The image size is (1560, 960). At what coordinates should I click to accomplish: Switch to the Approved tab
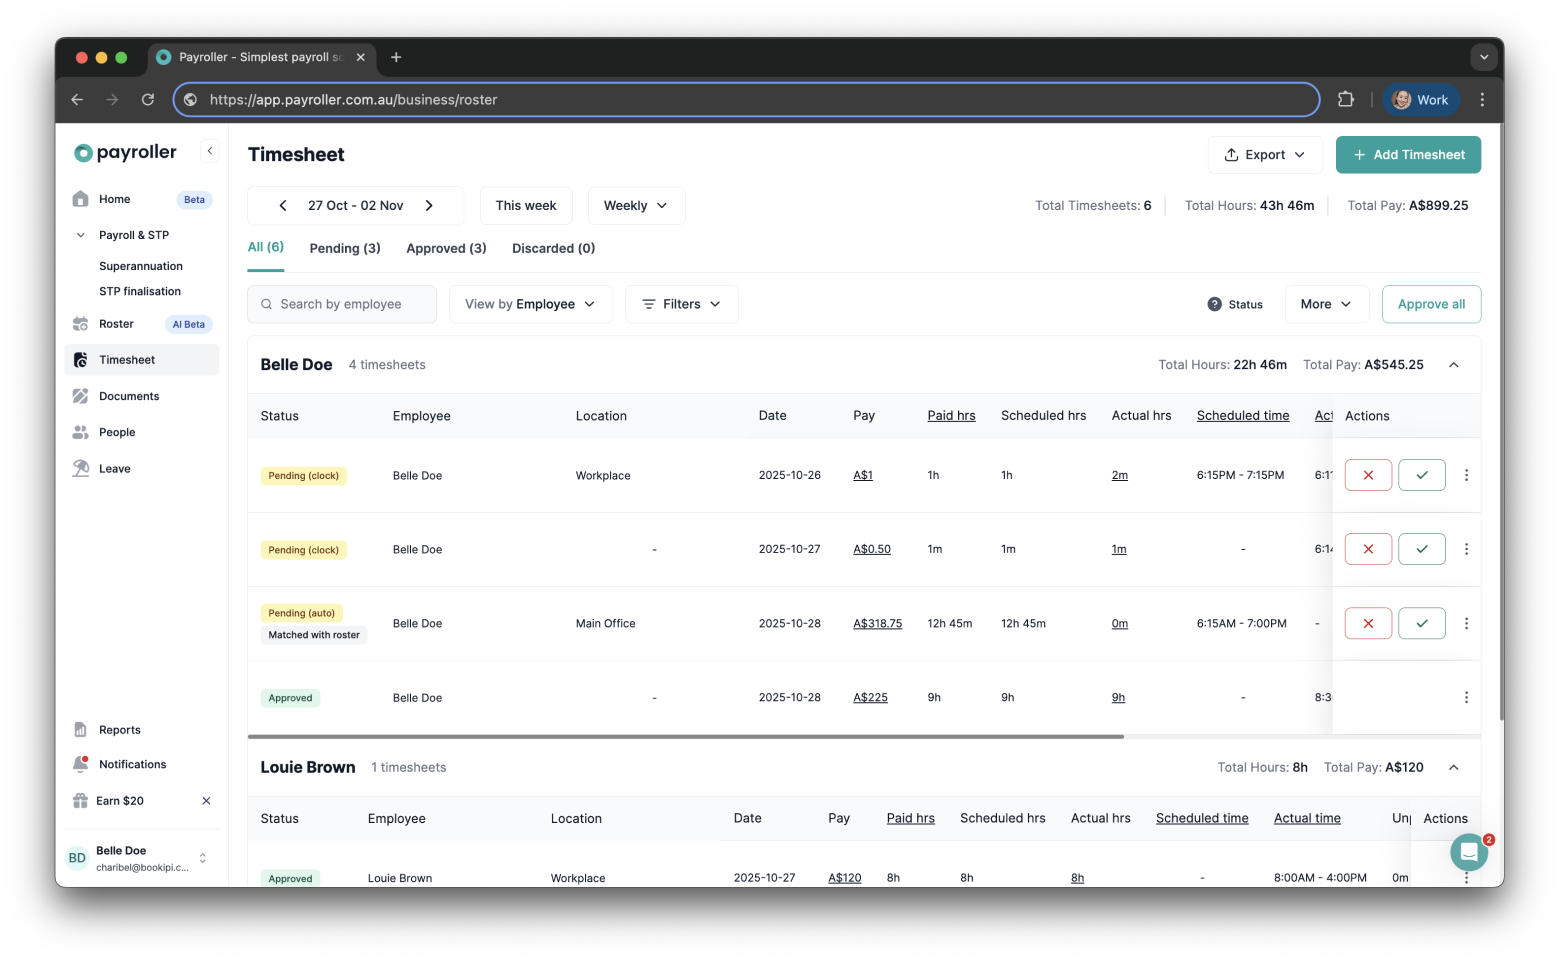click(x=446, y=247)
